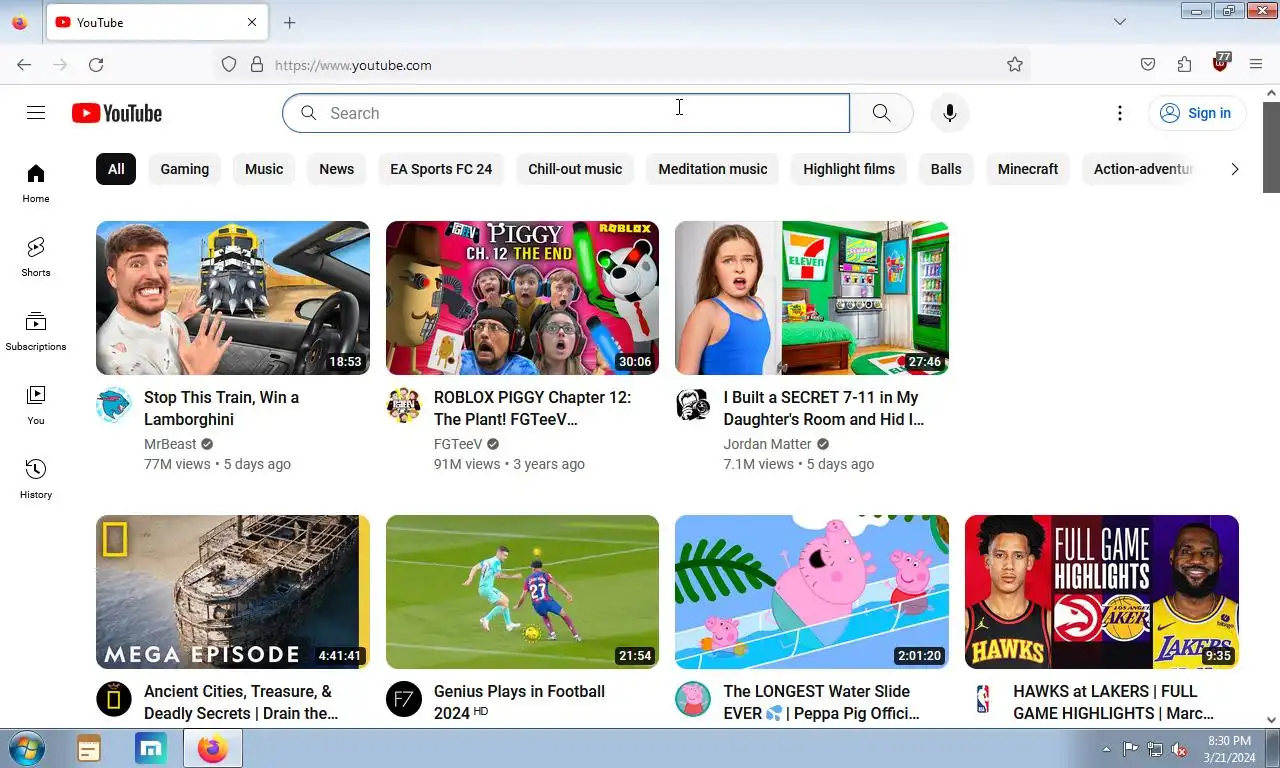
Task: Start voice search with microphone icon
Action: (x=950, y=113)
